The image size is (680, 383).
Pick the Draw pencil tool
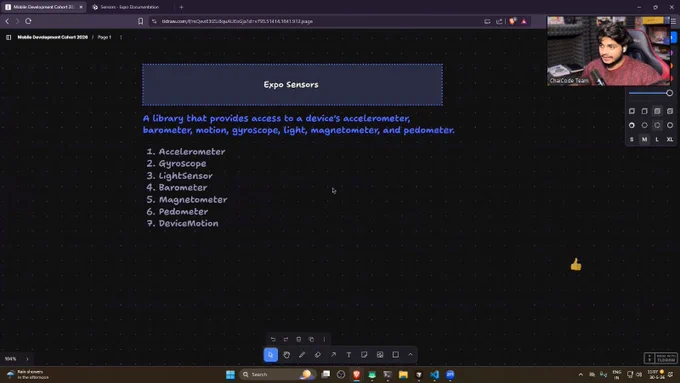tap(302, 355)
